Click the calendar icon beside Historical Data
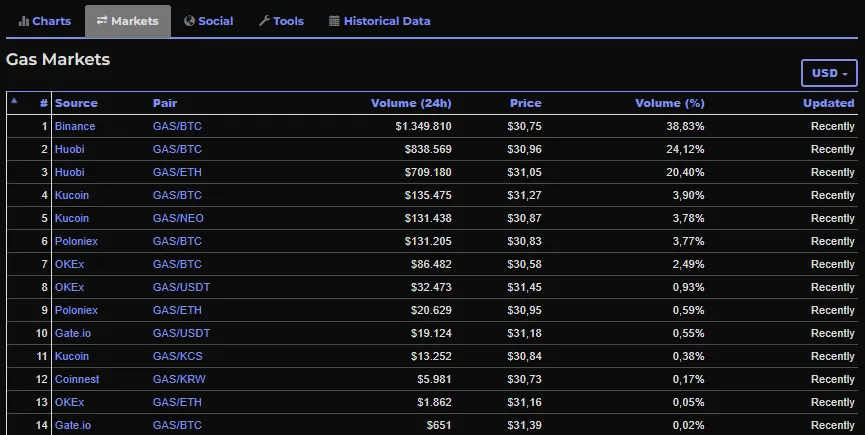Image resolution: width=865 pixels, height=435 pixels. pyautogui.click(x=334, y=21)
